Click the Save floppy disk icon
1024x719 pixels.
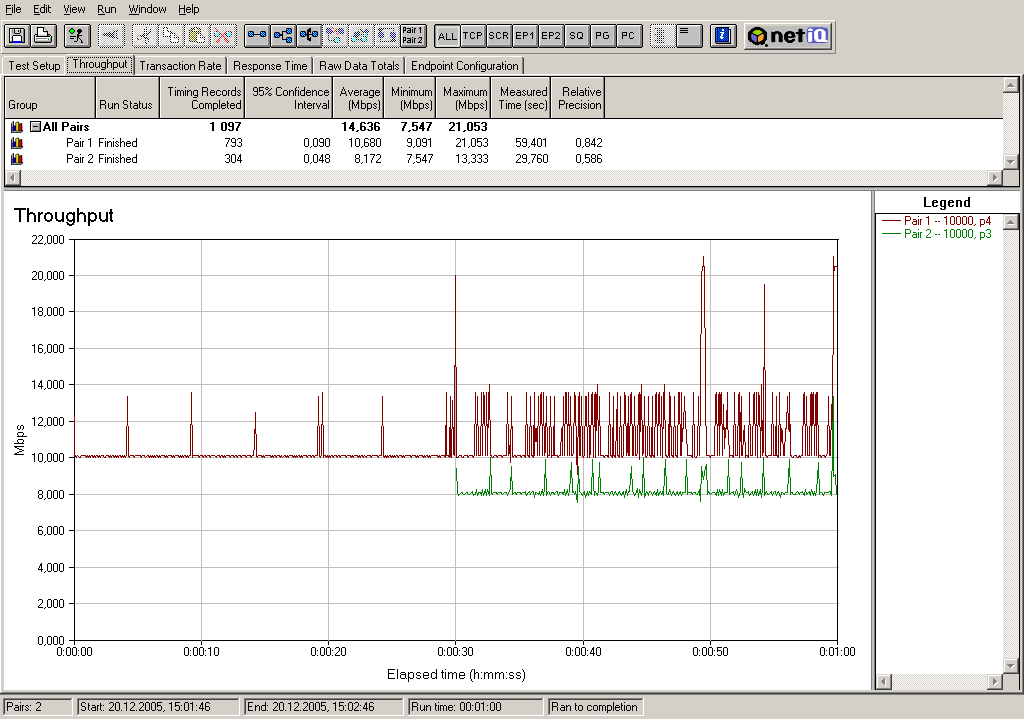click(17, 36)
